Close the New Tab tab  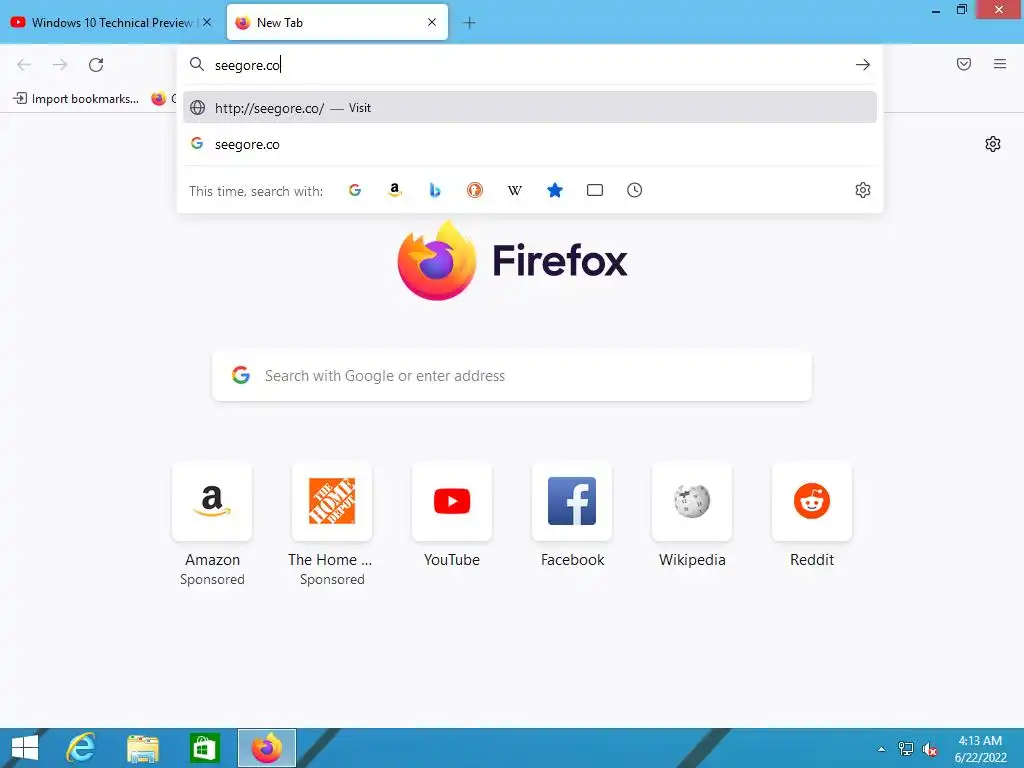pyautogui.click(x=432, y=22)
